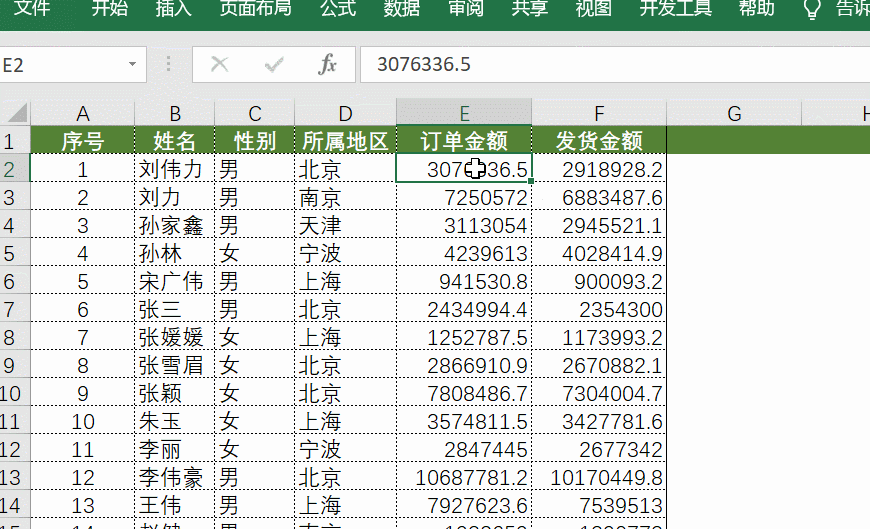Select row 5 header
Screen dimensions: 870x529
pos(14,253)
